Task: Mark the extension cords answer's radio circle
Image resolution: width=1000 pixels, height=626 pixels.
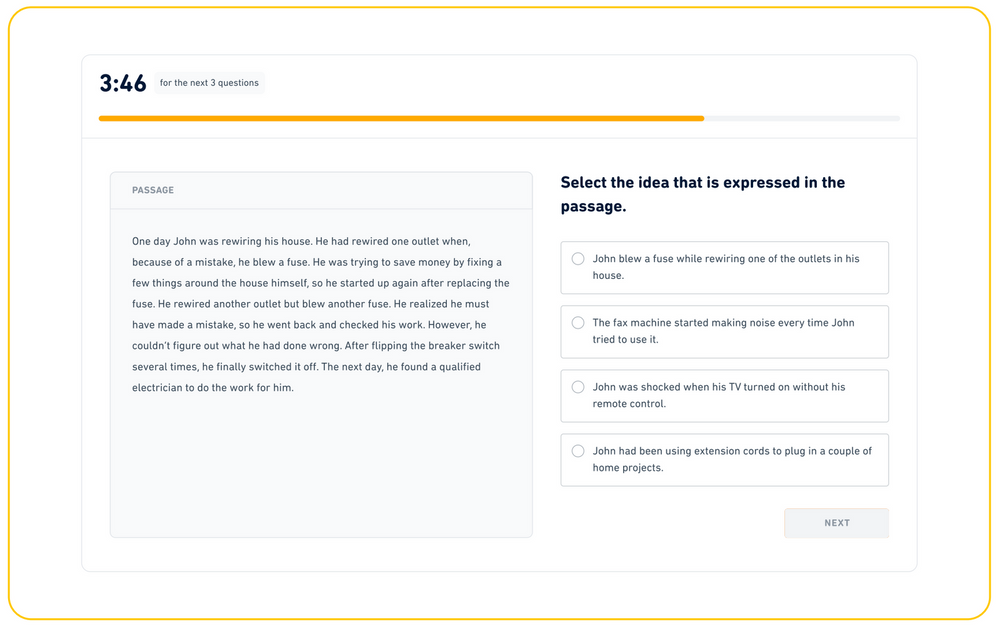Action: click(x=578, y=451)
